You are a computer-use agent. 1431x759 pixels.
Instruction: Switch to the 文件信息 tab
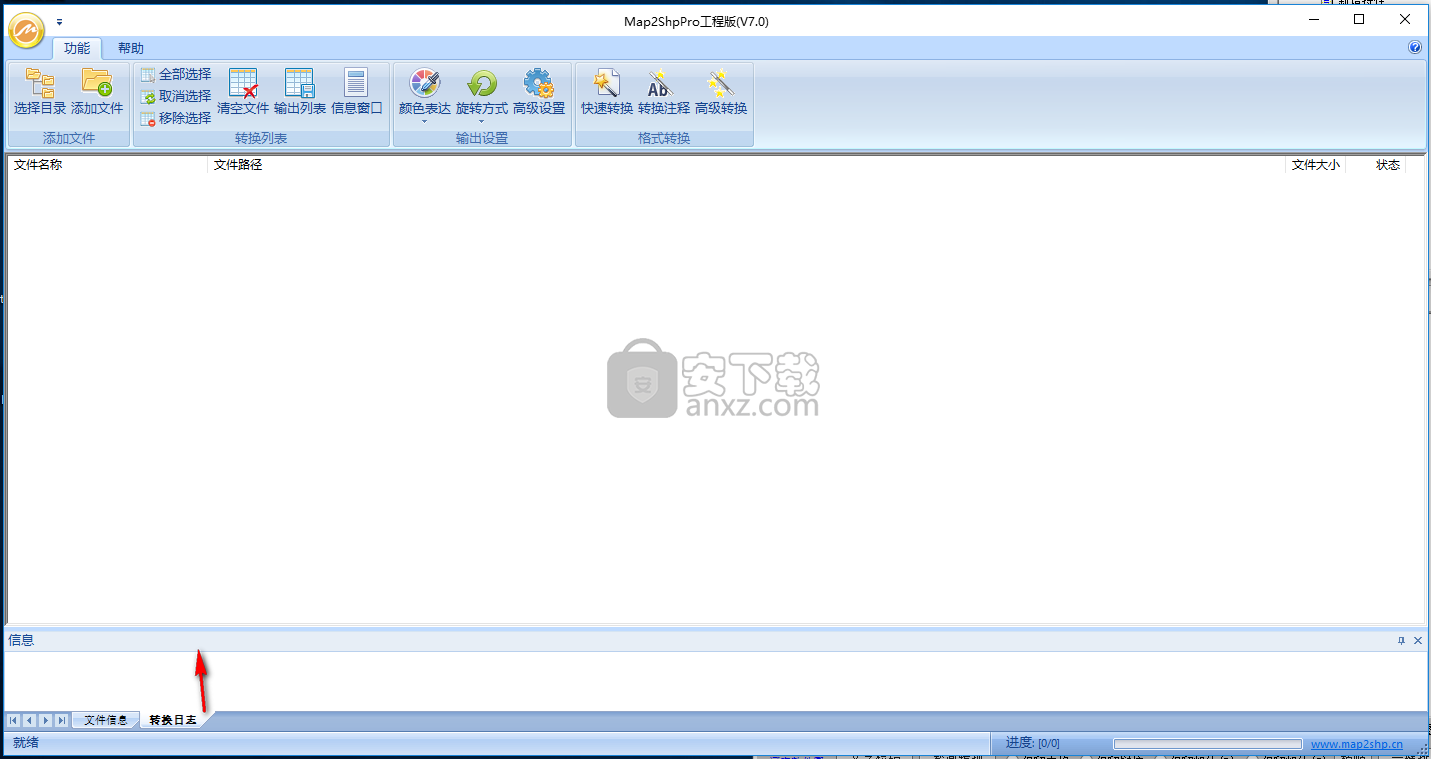106,720
